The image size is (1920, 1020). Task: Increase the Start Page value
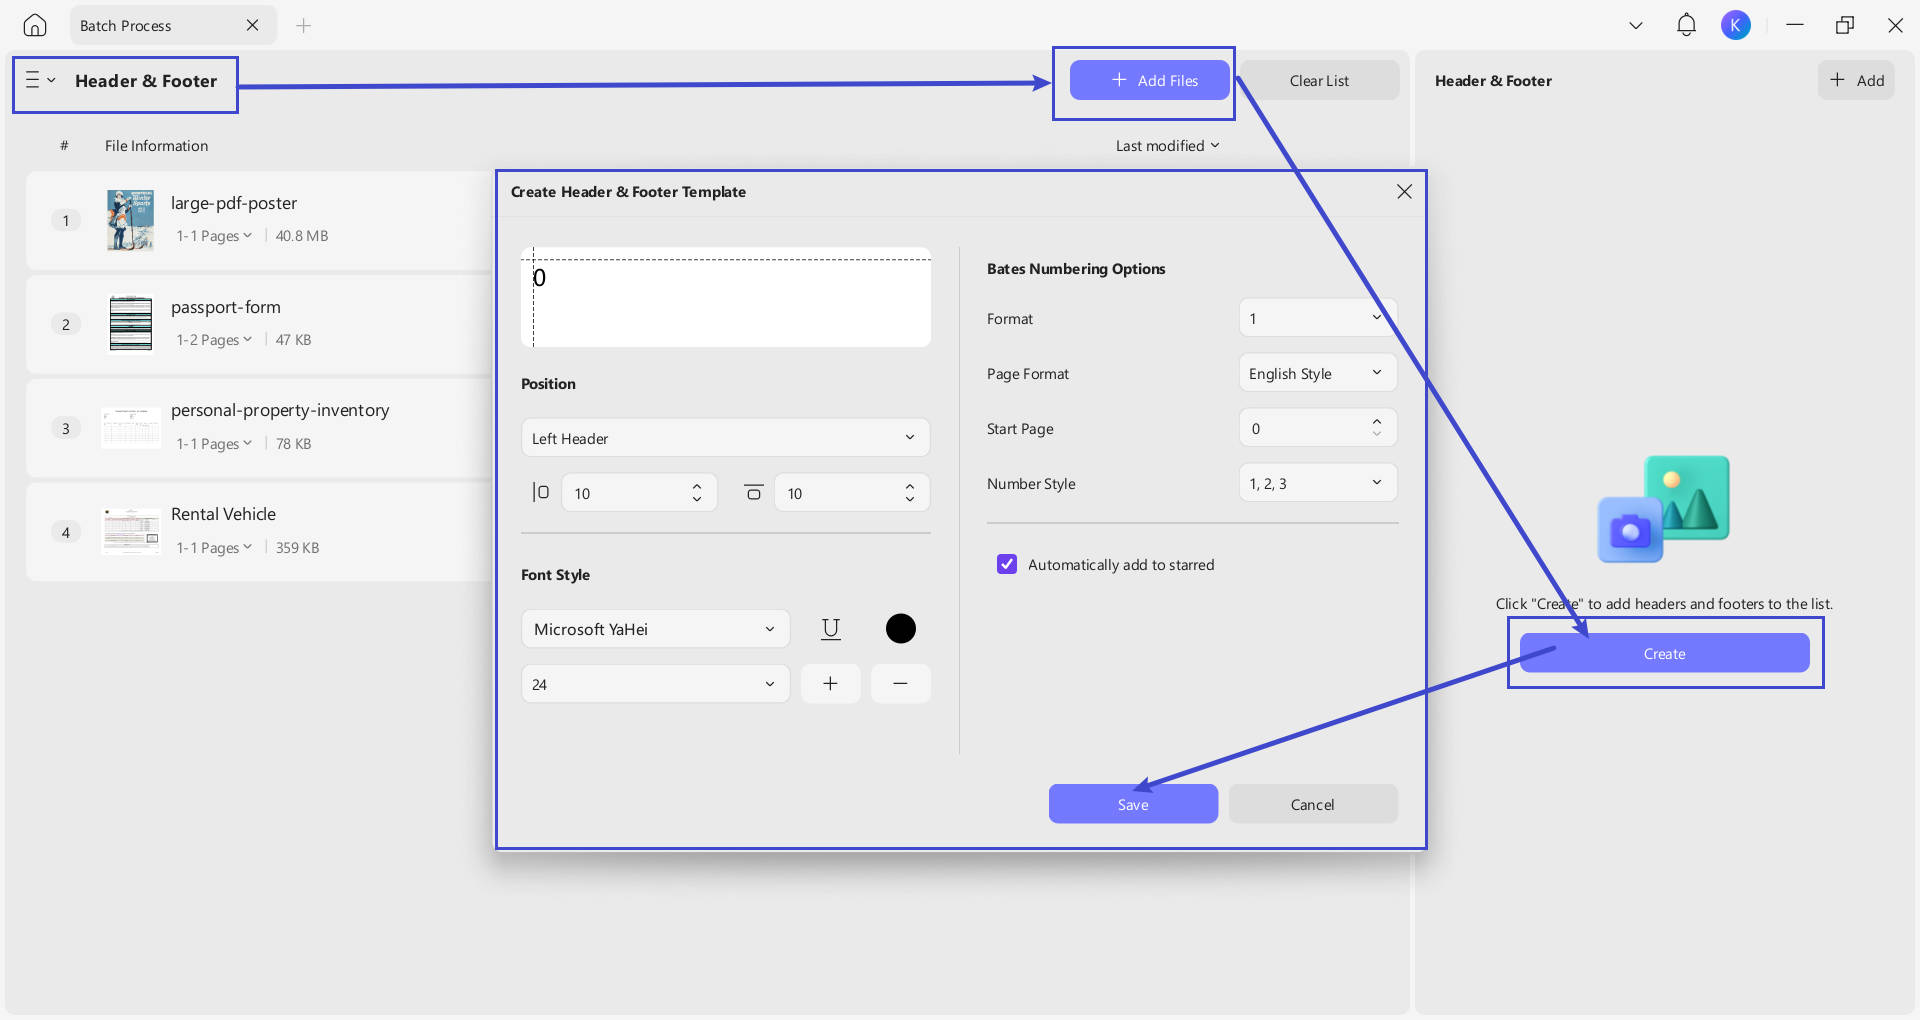[1377, 421]
